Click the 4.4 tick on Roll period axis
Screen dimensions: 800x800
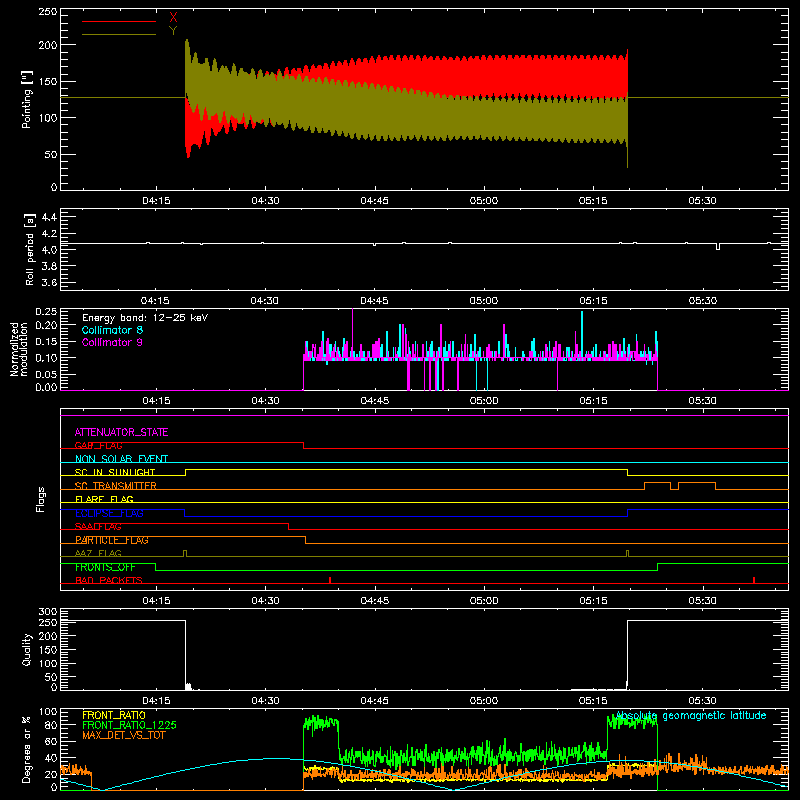pos(49,217)
